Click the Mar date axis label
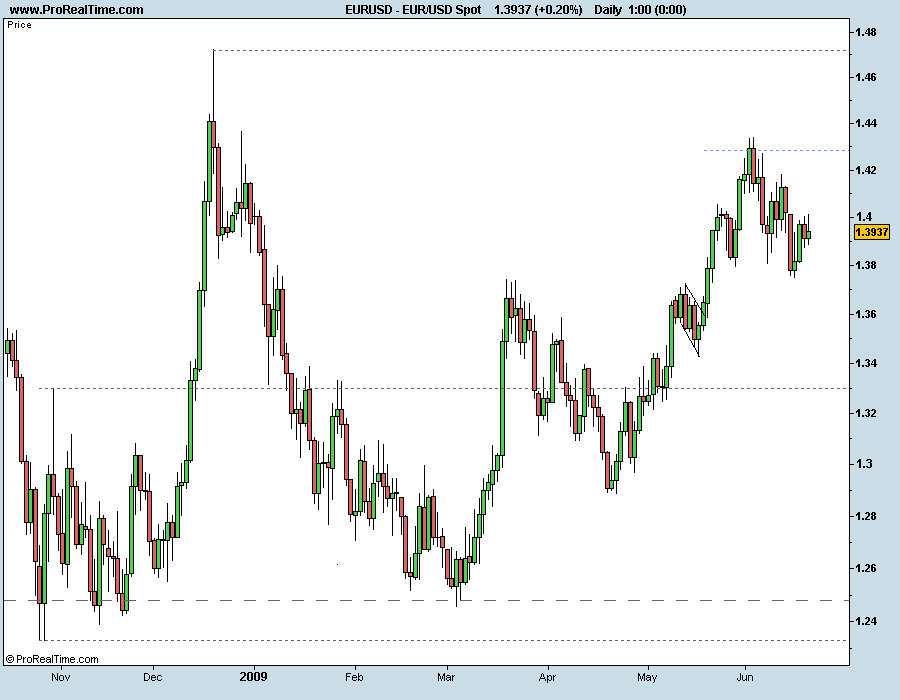 (x=446, y=677)
